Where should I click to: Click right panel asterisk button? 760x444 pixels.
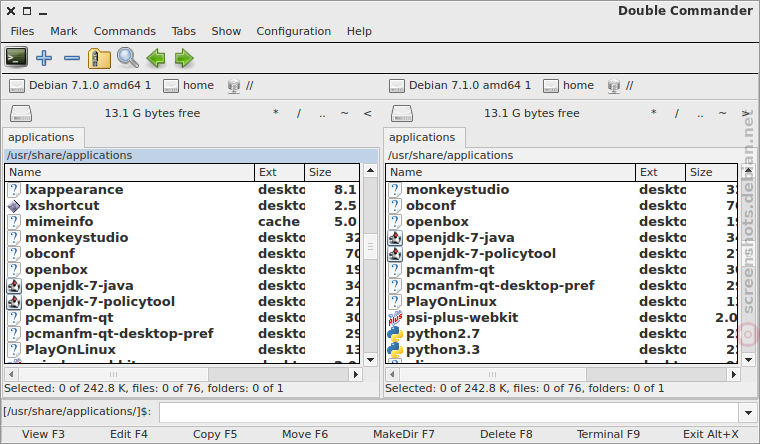pyautogui.click(x=654, y=113)
